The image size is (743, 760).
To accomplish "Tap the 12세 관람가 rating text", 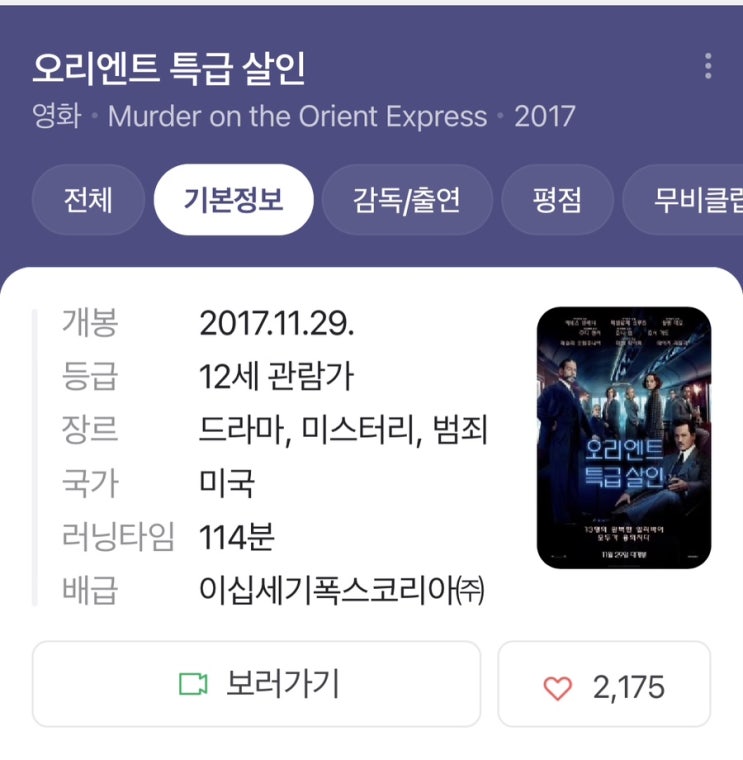I will [x=276, y=376].
